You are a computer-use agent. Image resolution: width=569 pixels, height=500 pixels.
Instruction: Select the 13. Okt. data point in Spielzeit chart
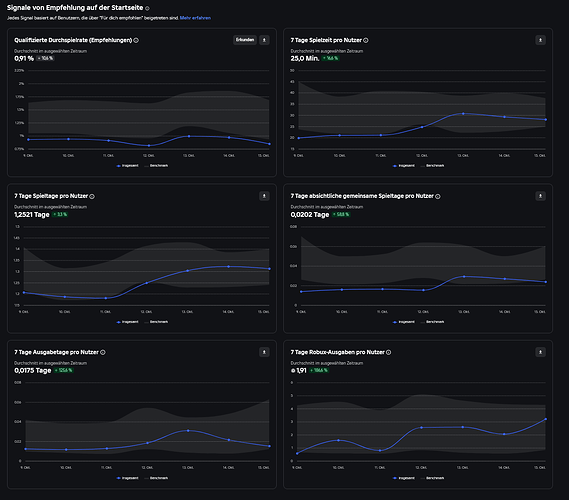(x=463, y=114)
